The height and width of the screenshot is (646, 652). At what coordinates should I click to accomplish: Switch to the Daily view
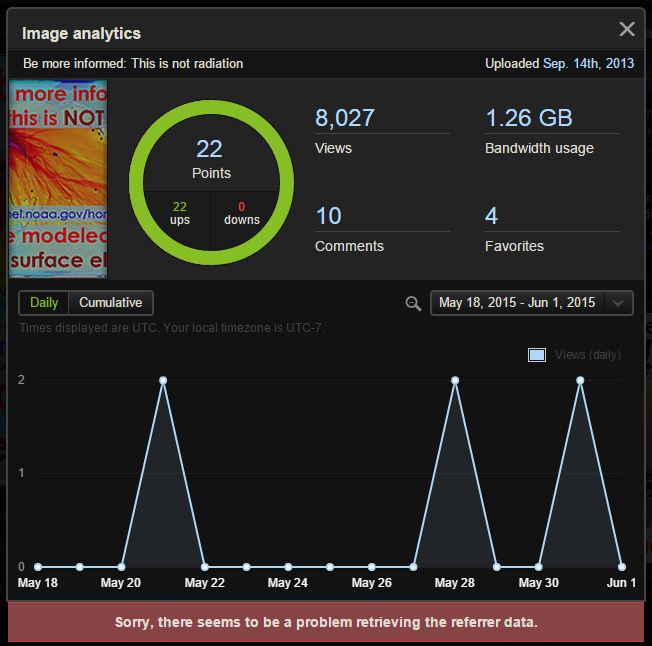pos(44,303)
